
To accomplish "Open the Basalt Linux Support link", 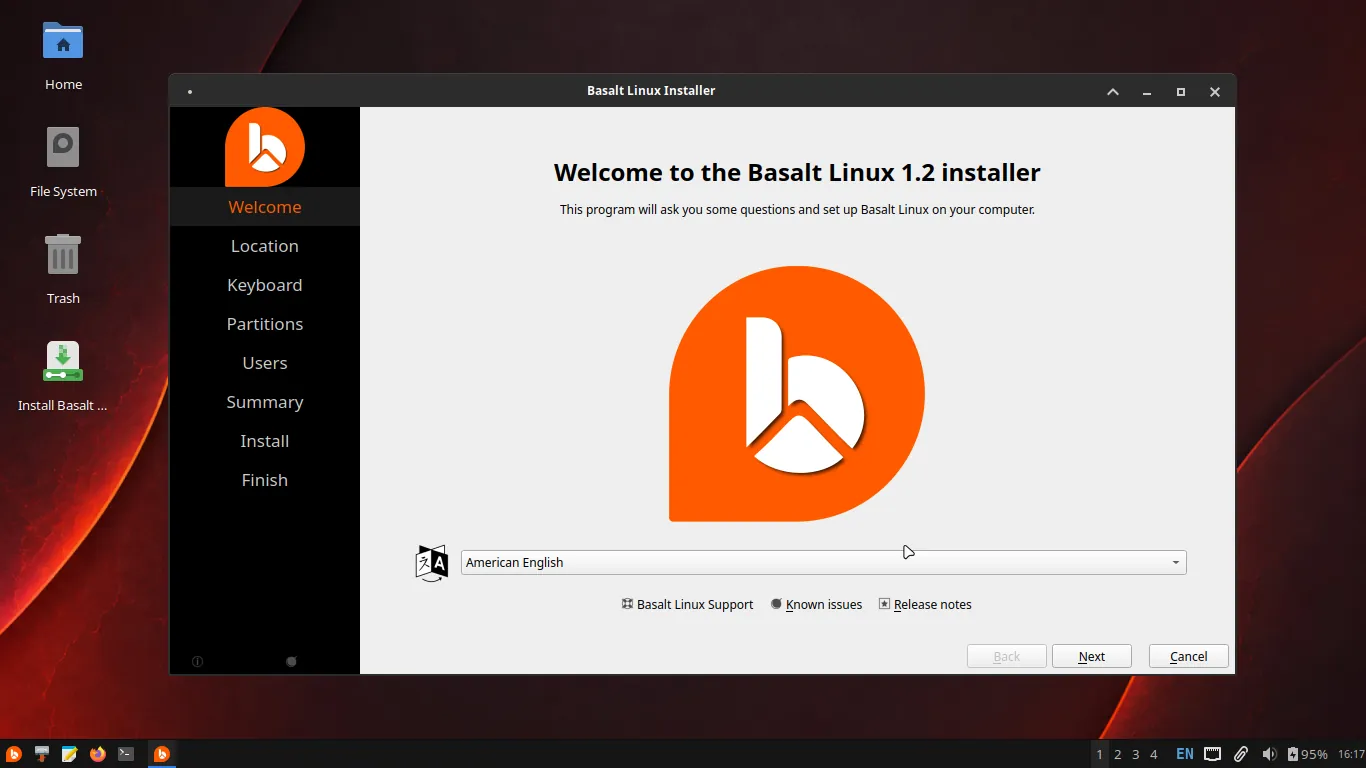I will 687,604.
